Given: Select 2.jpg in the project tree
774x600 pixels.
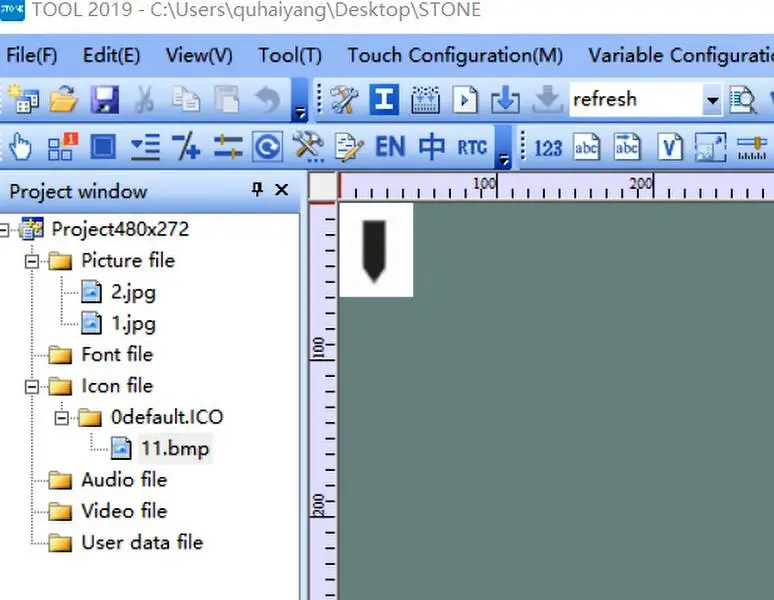Looking at the screenshot, I should point(133,293).
